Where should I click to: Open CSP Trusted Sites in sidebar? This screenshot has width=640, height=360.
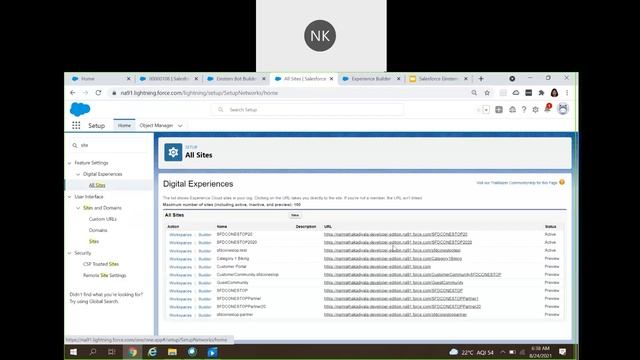click(101, 264)
